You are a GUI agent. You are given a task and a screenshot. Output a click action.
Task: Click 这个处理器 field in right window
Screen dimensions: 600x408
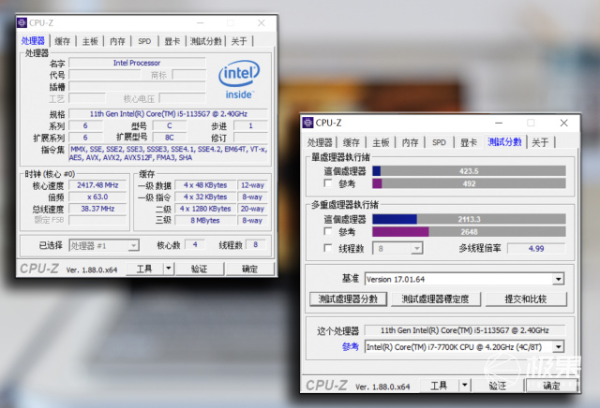click(465, 330)
